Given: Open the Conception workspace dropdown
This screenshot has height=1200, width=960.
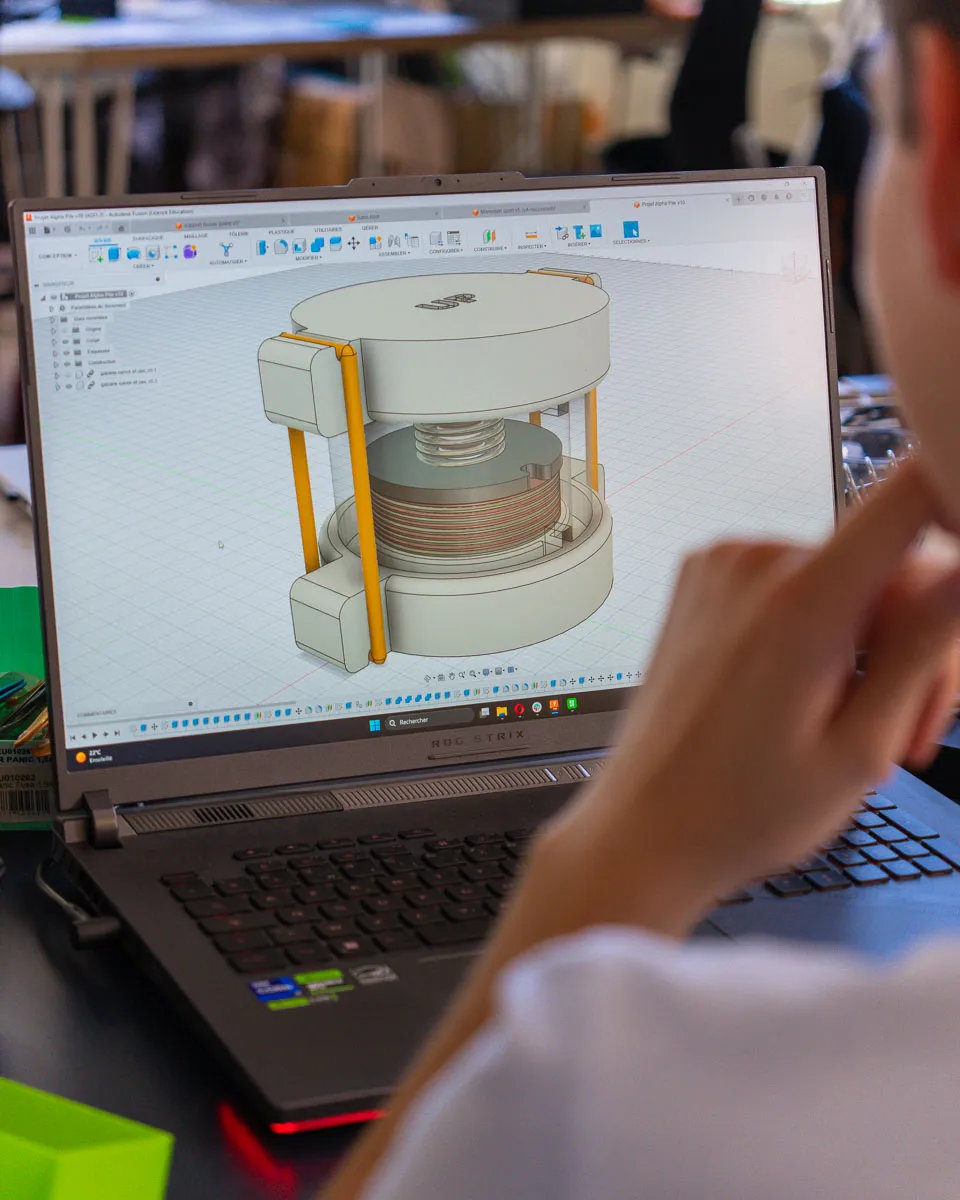Looking at the screenshot, I should (x=57, y=256).
